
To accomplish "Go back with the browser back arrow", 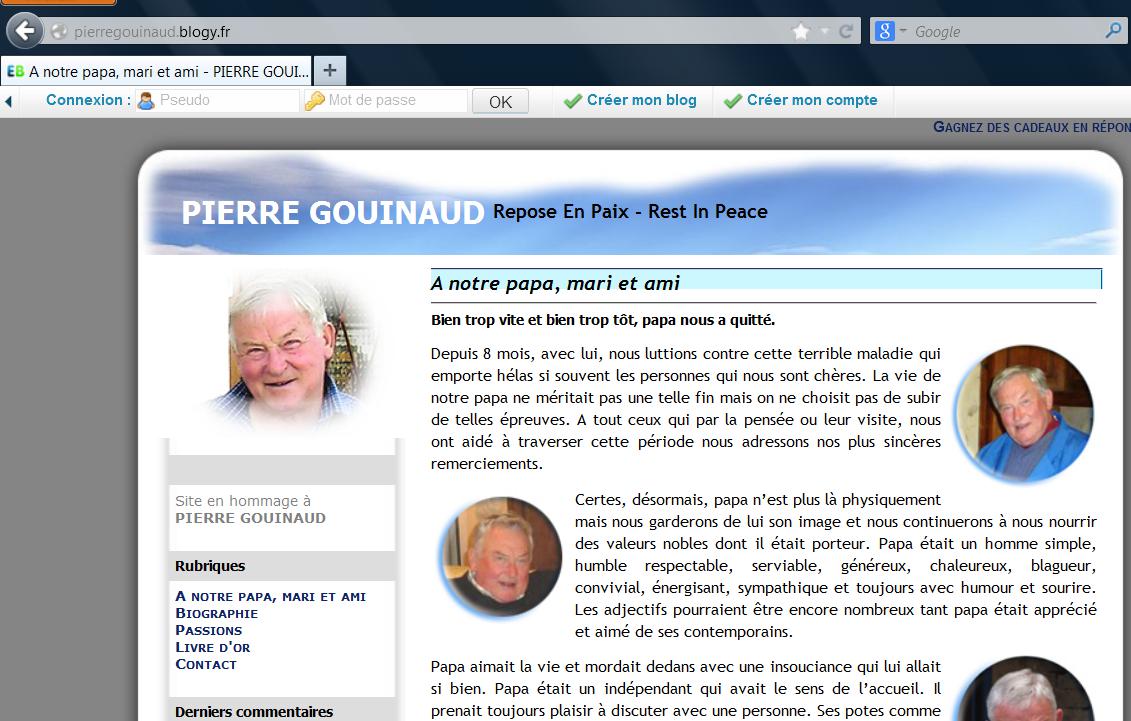I will [25, 31].
